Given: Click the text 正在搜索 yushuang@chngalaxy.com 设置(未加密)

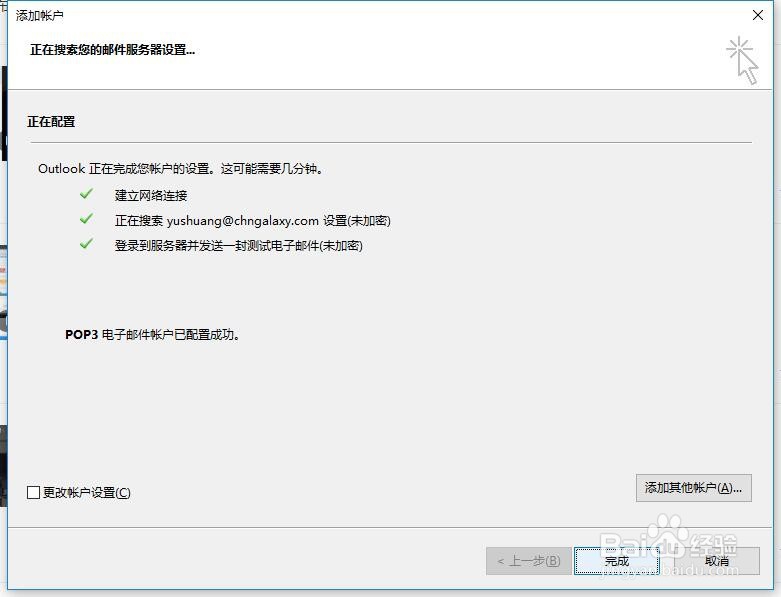Looking at the screenshot, I should point(253,221).
